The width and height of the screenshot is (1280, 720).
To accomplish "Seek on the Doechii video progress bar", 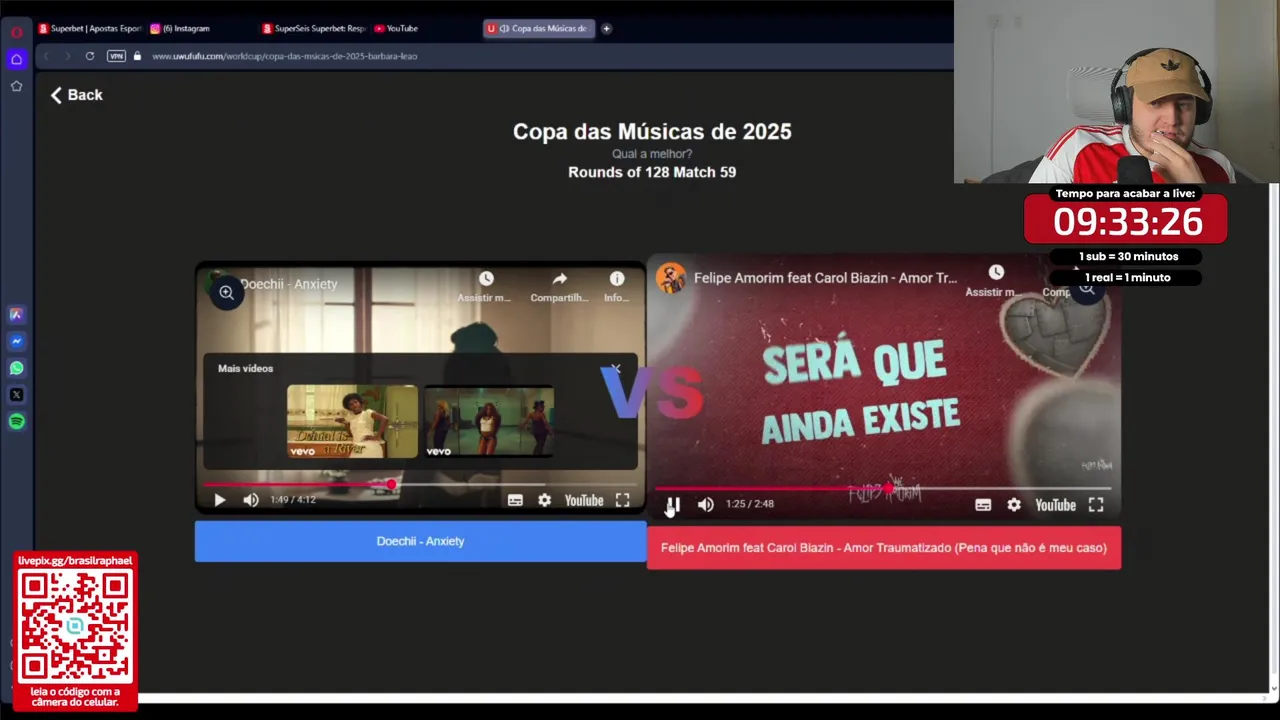I will coord(420,484).
